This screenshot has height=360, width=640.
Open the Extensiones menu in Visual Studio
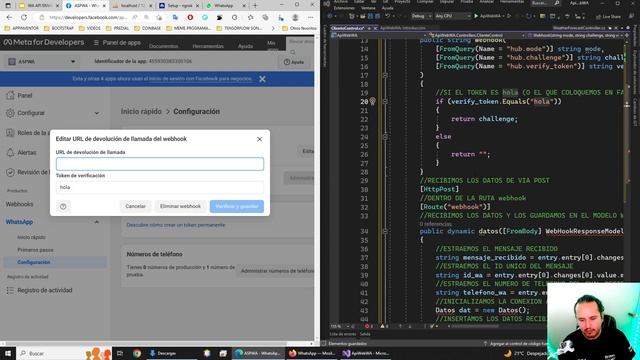(x=344, y=8)
